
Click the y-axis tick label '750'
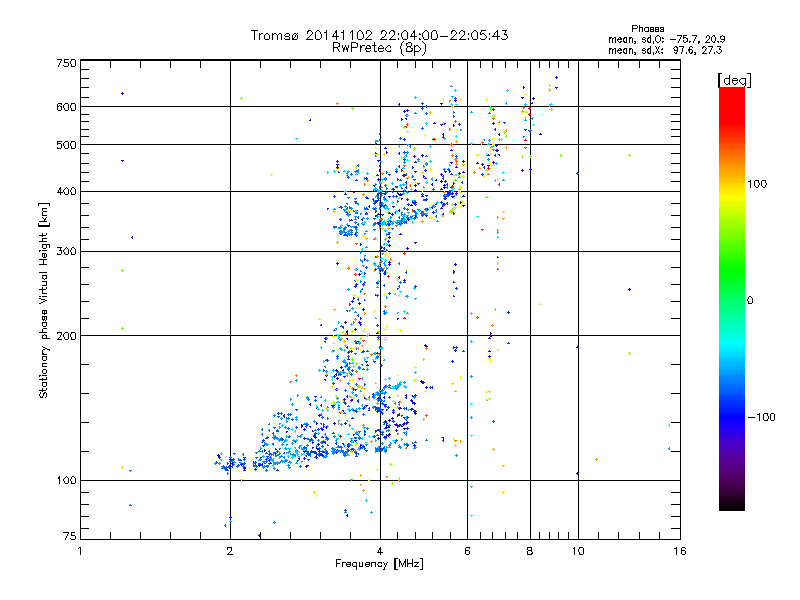point(66,63)
